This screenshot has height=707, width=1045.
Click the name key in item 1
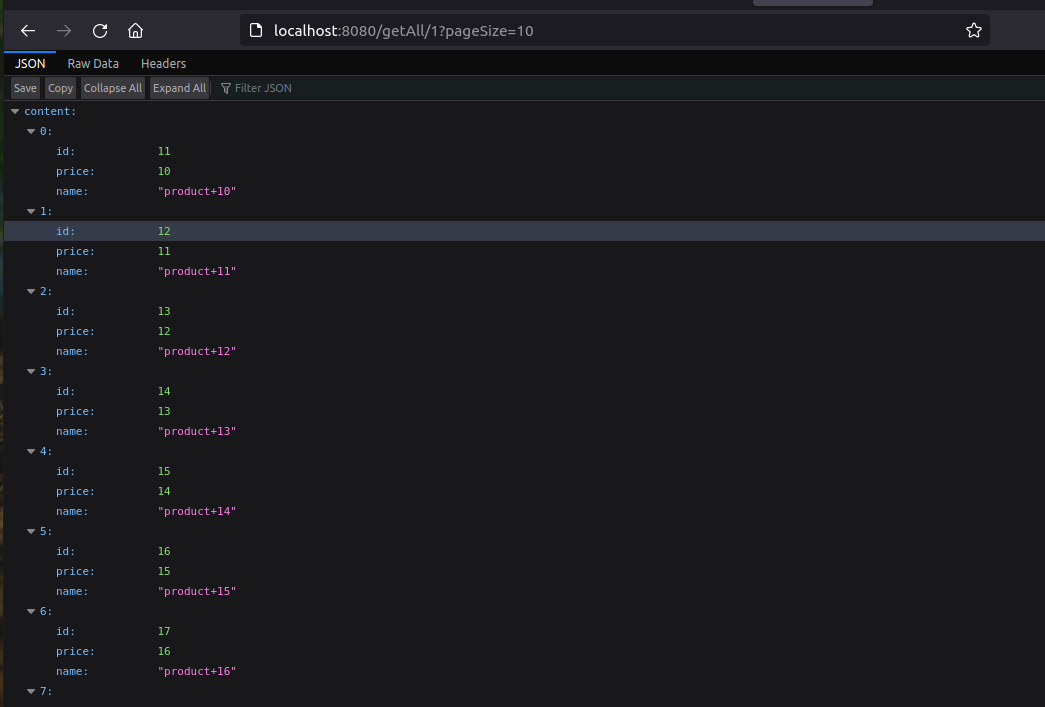pyautogui.click(x=72, y=271)
